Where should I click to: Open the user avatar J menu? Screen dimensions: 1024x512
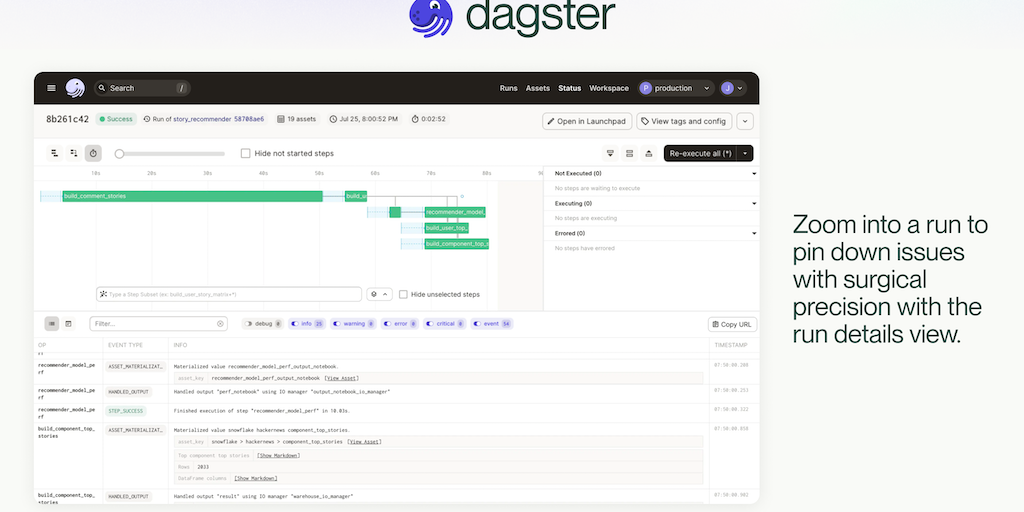point(733,88)
